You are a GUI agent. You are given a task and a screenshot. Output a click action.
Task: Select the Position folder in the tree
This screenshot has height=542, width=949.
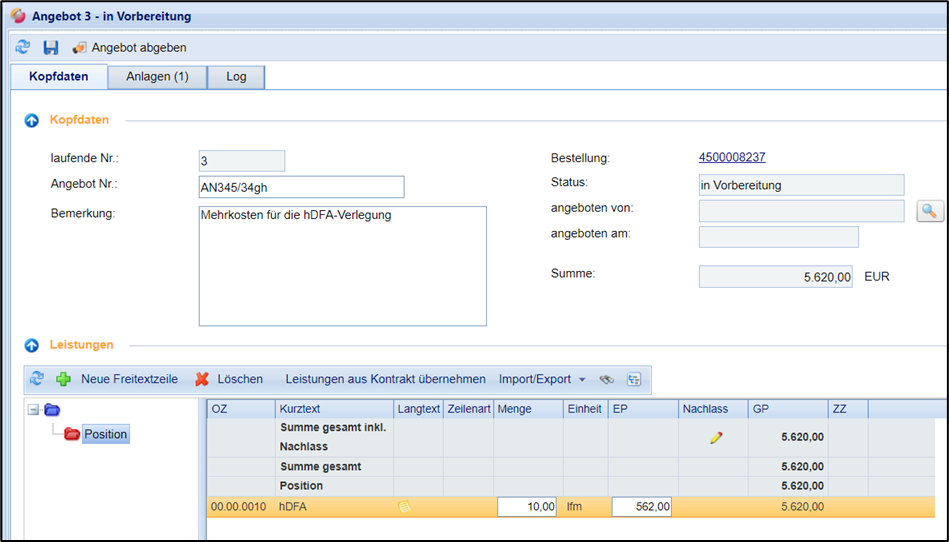click(105, 434)
